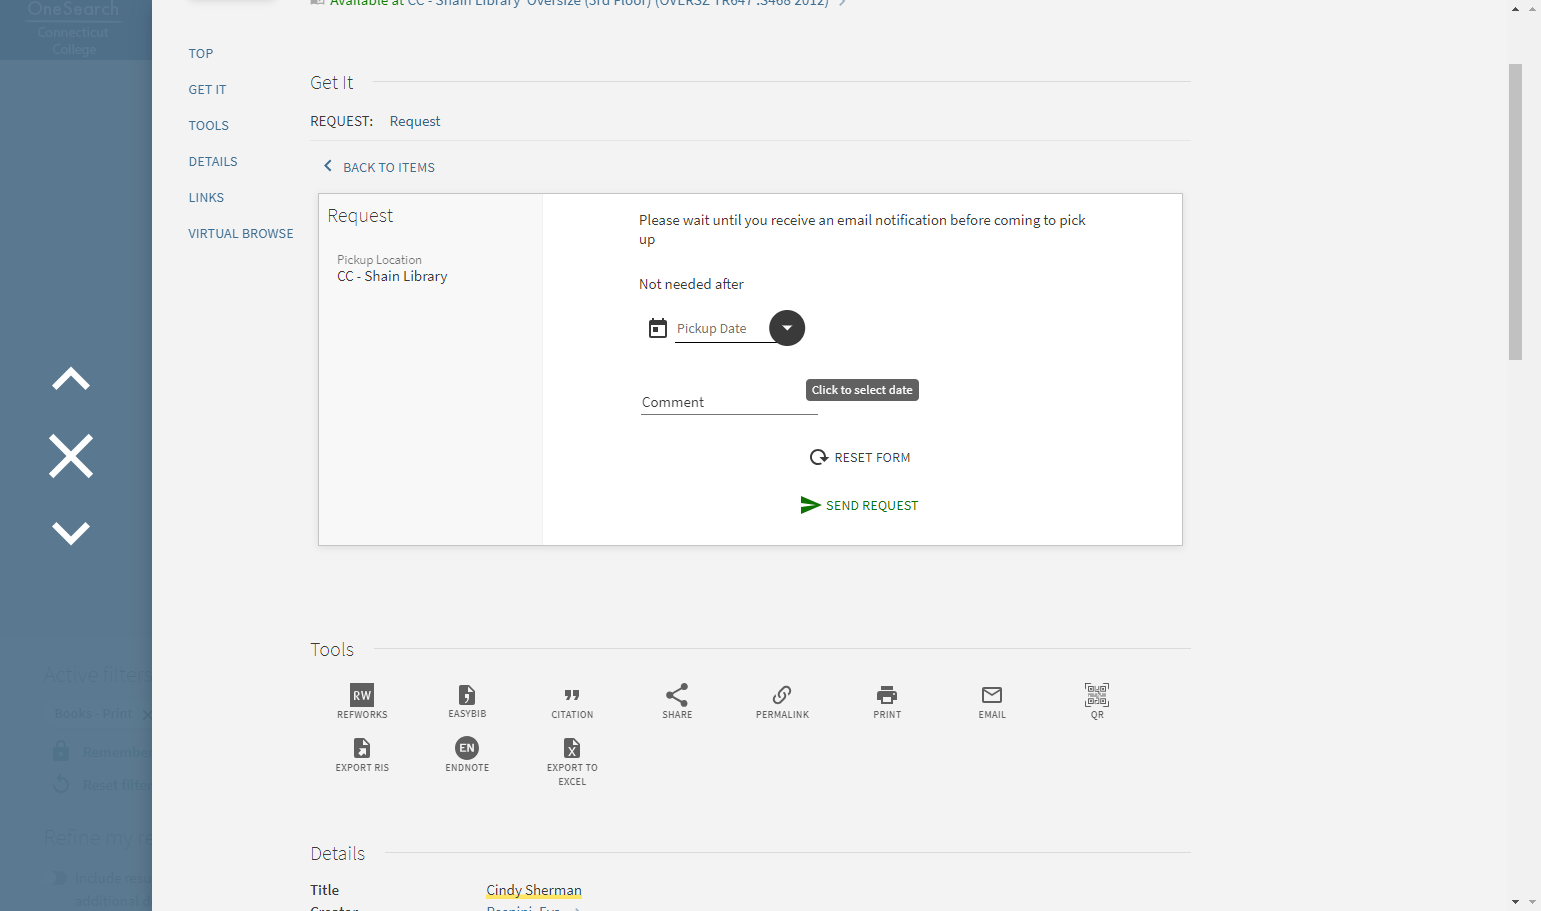
Task: Jump to Get It section
Action: point(208,90)
